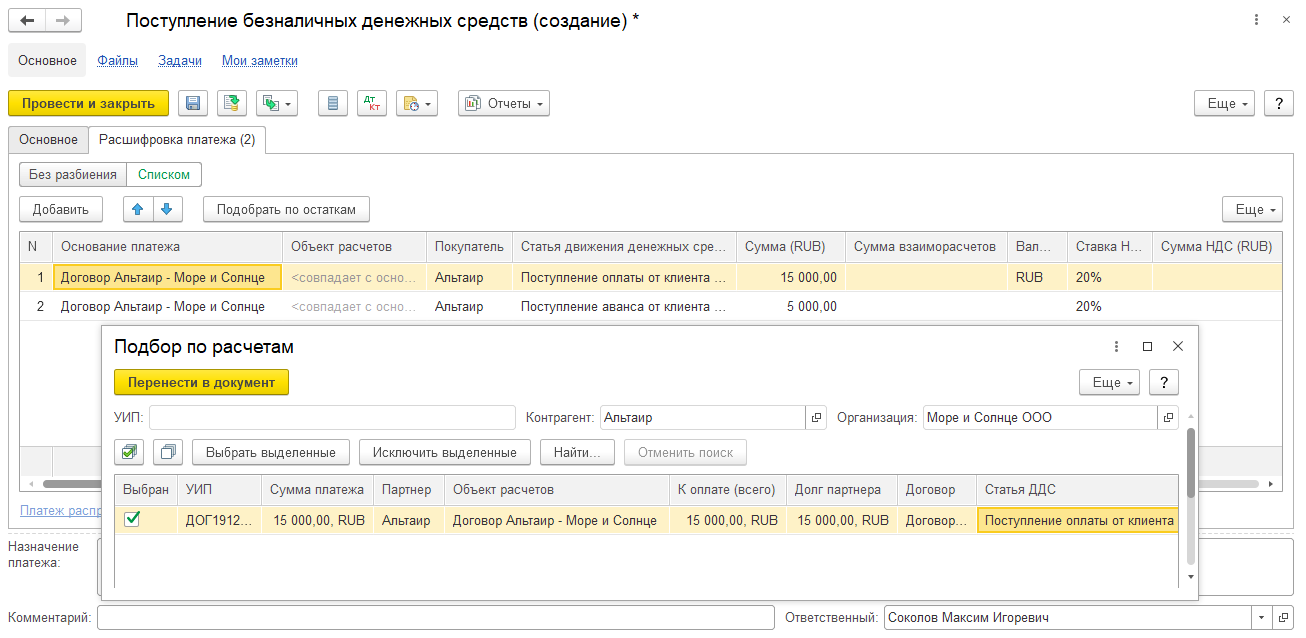
Task: Click the Добавить button
Action: [61, 209]
